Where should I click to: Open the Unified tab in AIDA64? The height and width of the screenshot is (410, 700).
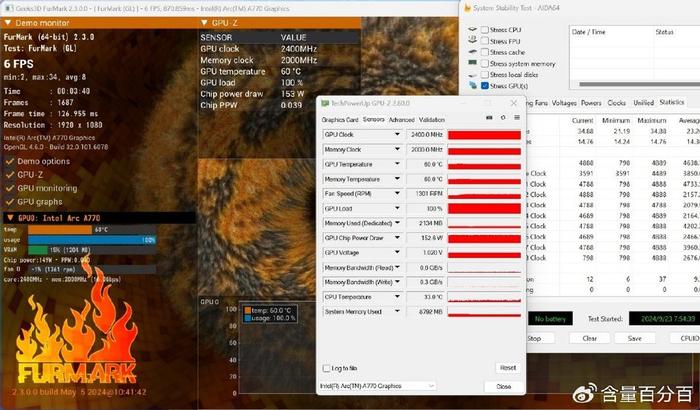[x=643, y=103]
